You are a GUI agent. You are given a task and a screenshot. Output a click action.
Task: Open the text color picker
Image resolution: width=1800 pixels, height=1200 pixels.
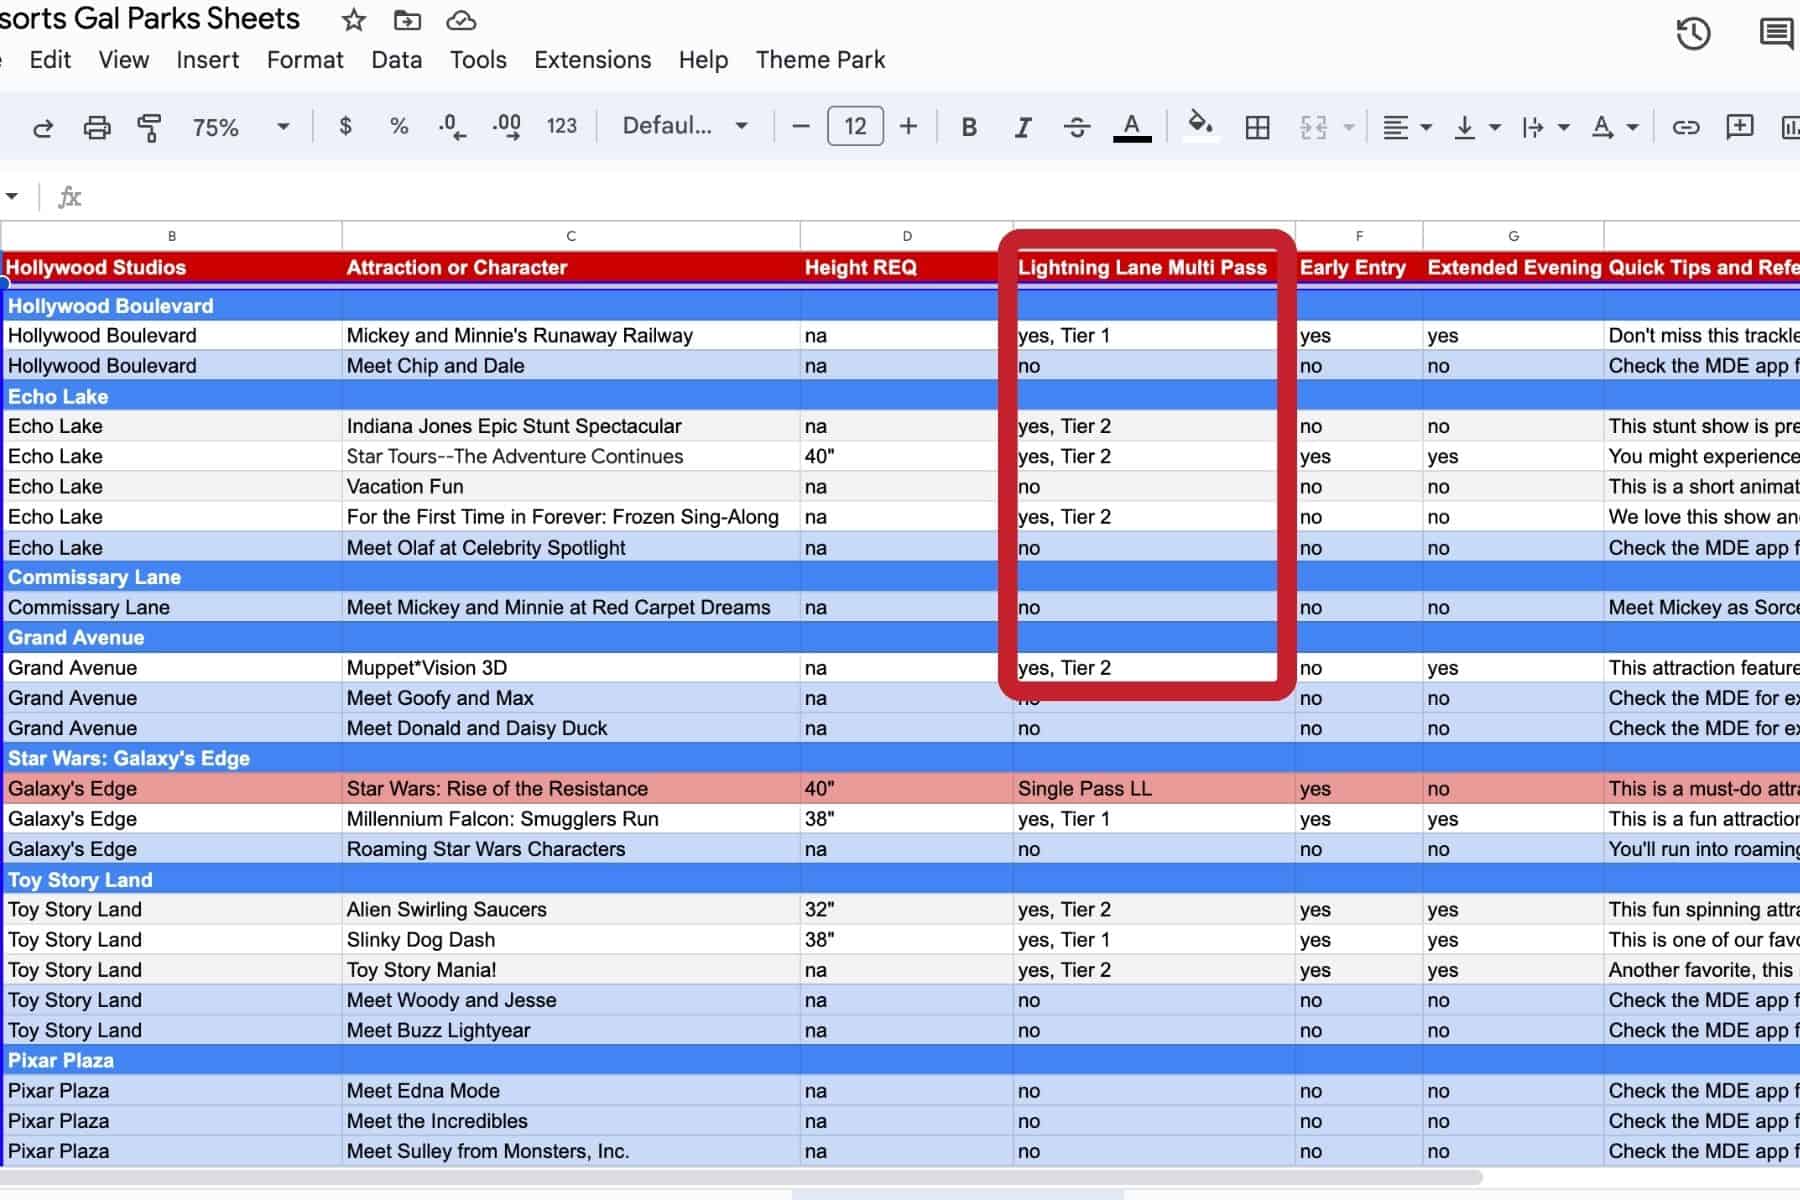point(1132,127)
